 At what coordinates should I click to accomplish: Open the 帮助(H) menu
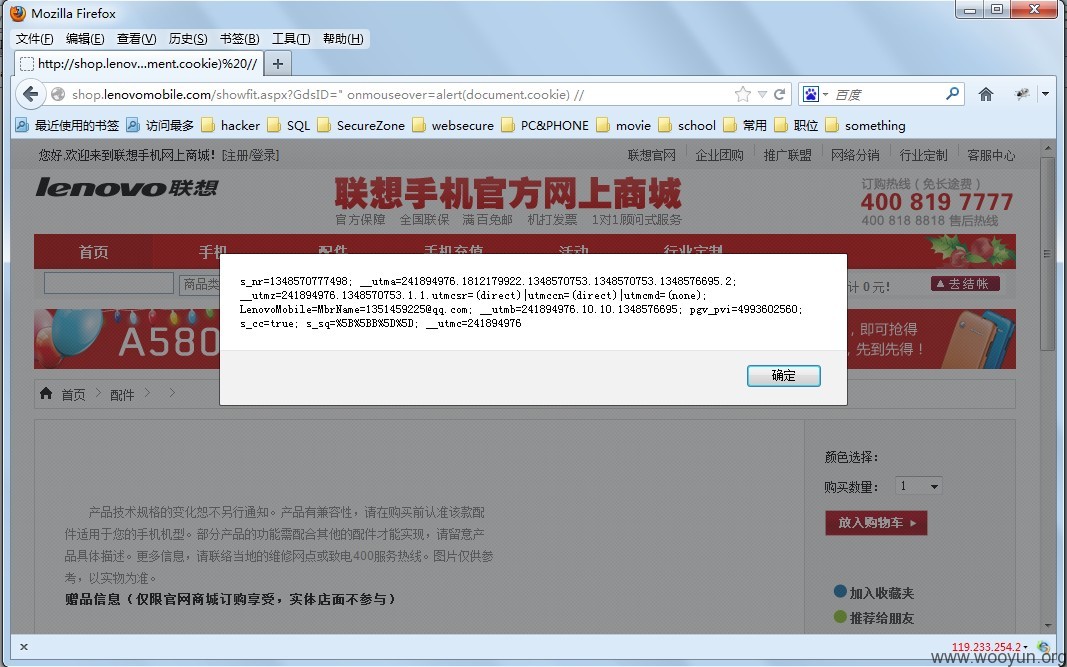point(343,39)
